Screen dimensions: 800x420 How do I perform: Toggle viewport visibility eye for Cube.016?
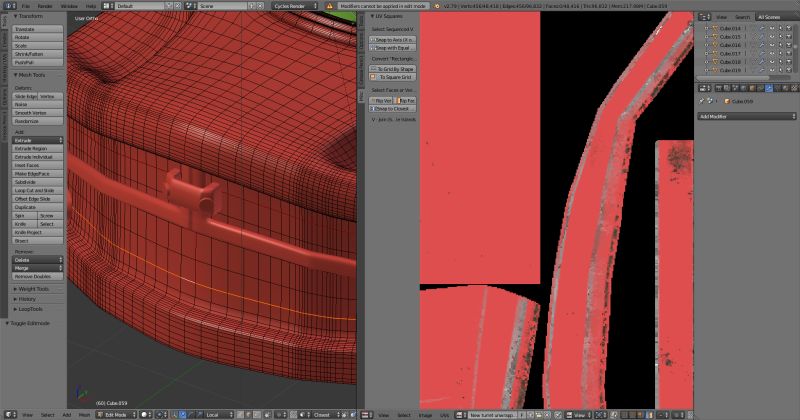[x=771, y=45]
